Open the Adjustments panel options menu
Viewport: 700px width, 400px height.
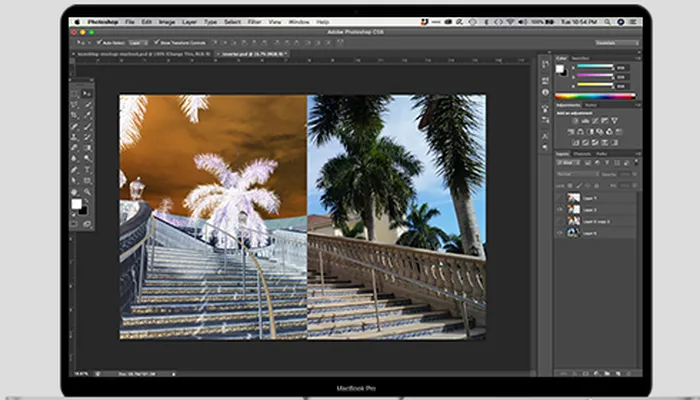(x=638, y=105)
